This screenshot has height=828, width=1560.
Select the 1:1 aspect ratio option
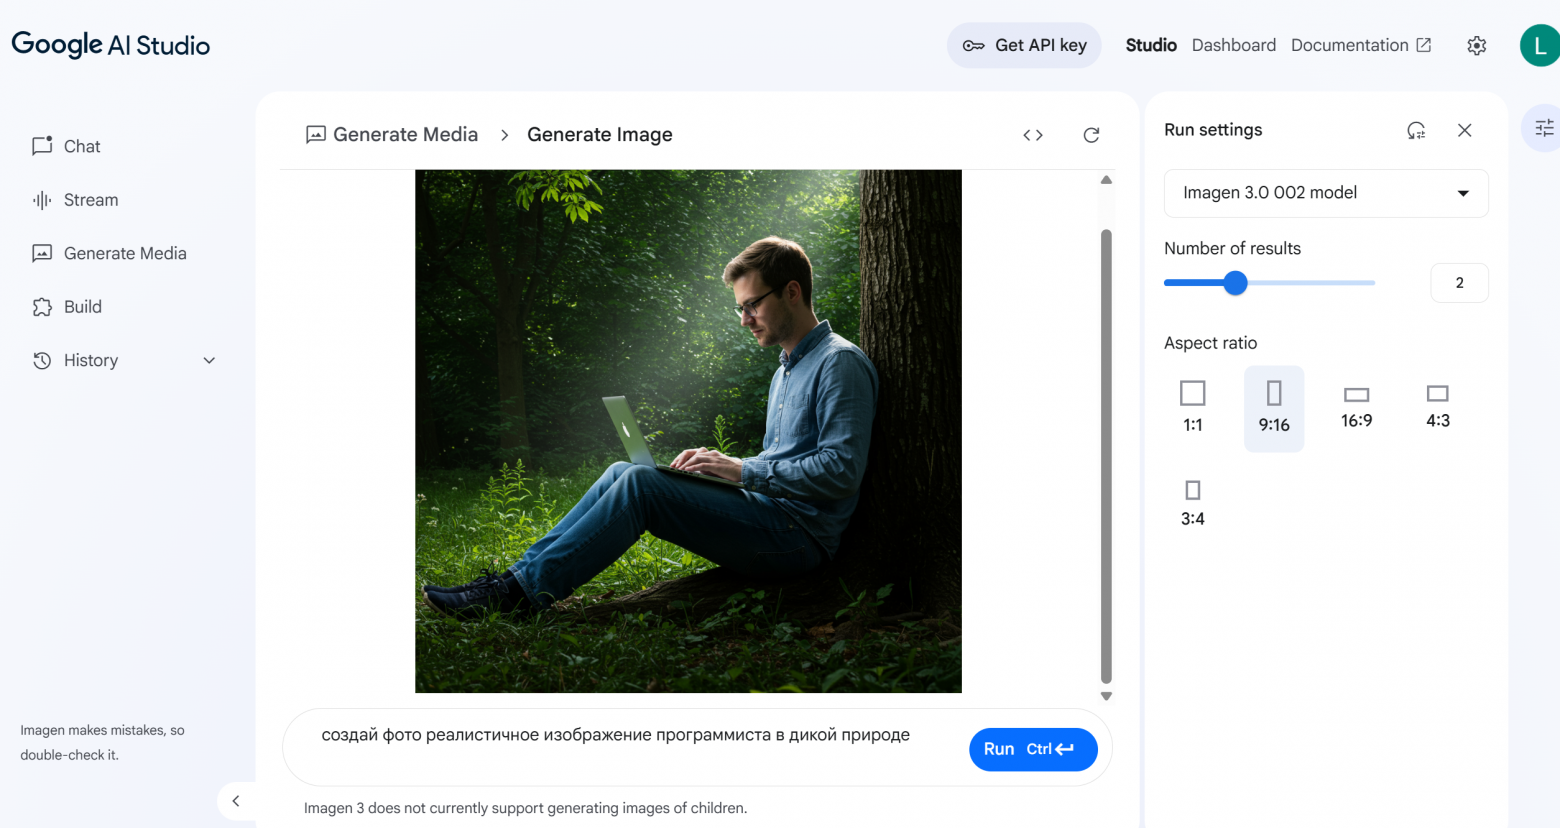coord(1192,405)
